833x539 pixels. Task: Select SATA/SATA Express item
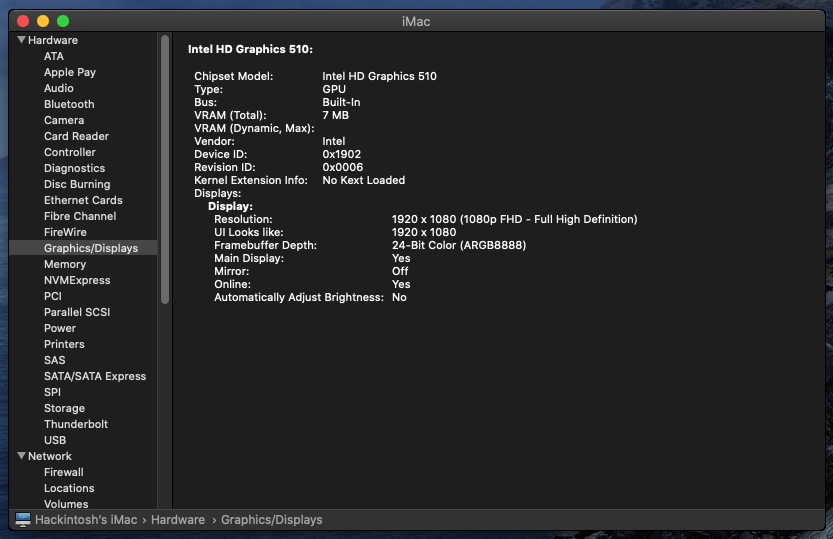pyautogui.click(x=95, y=376)
